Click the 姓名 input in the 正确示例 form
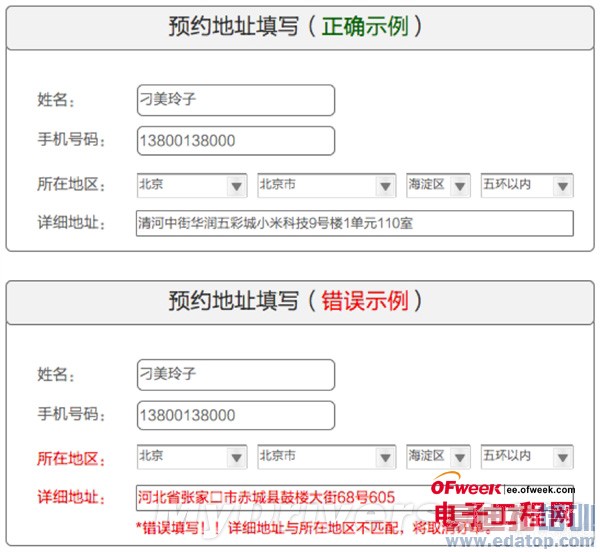Screen dimensions: 600x552 (236, 100)
